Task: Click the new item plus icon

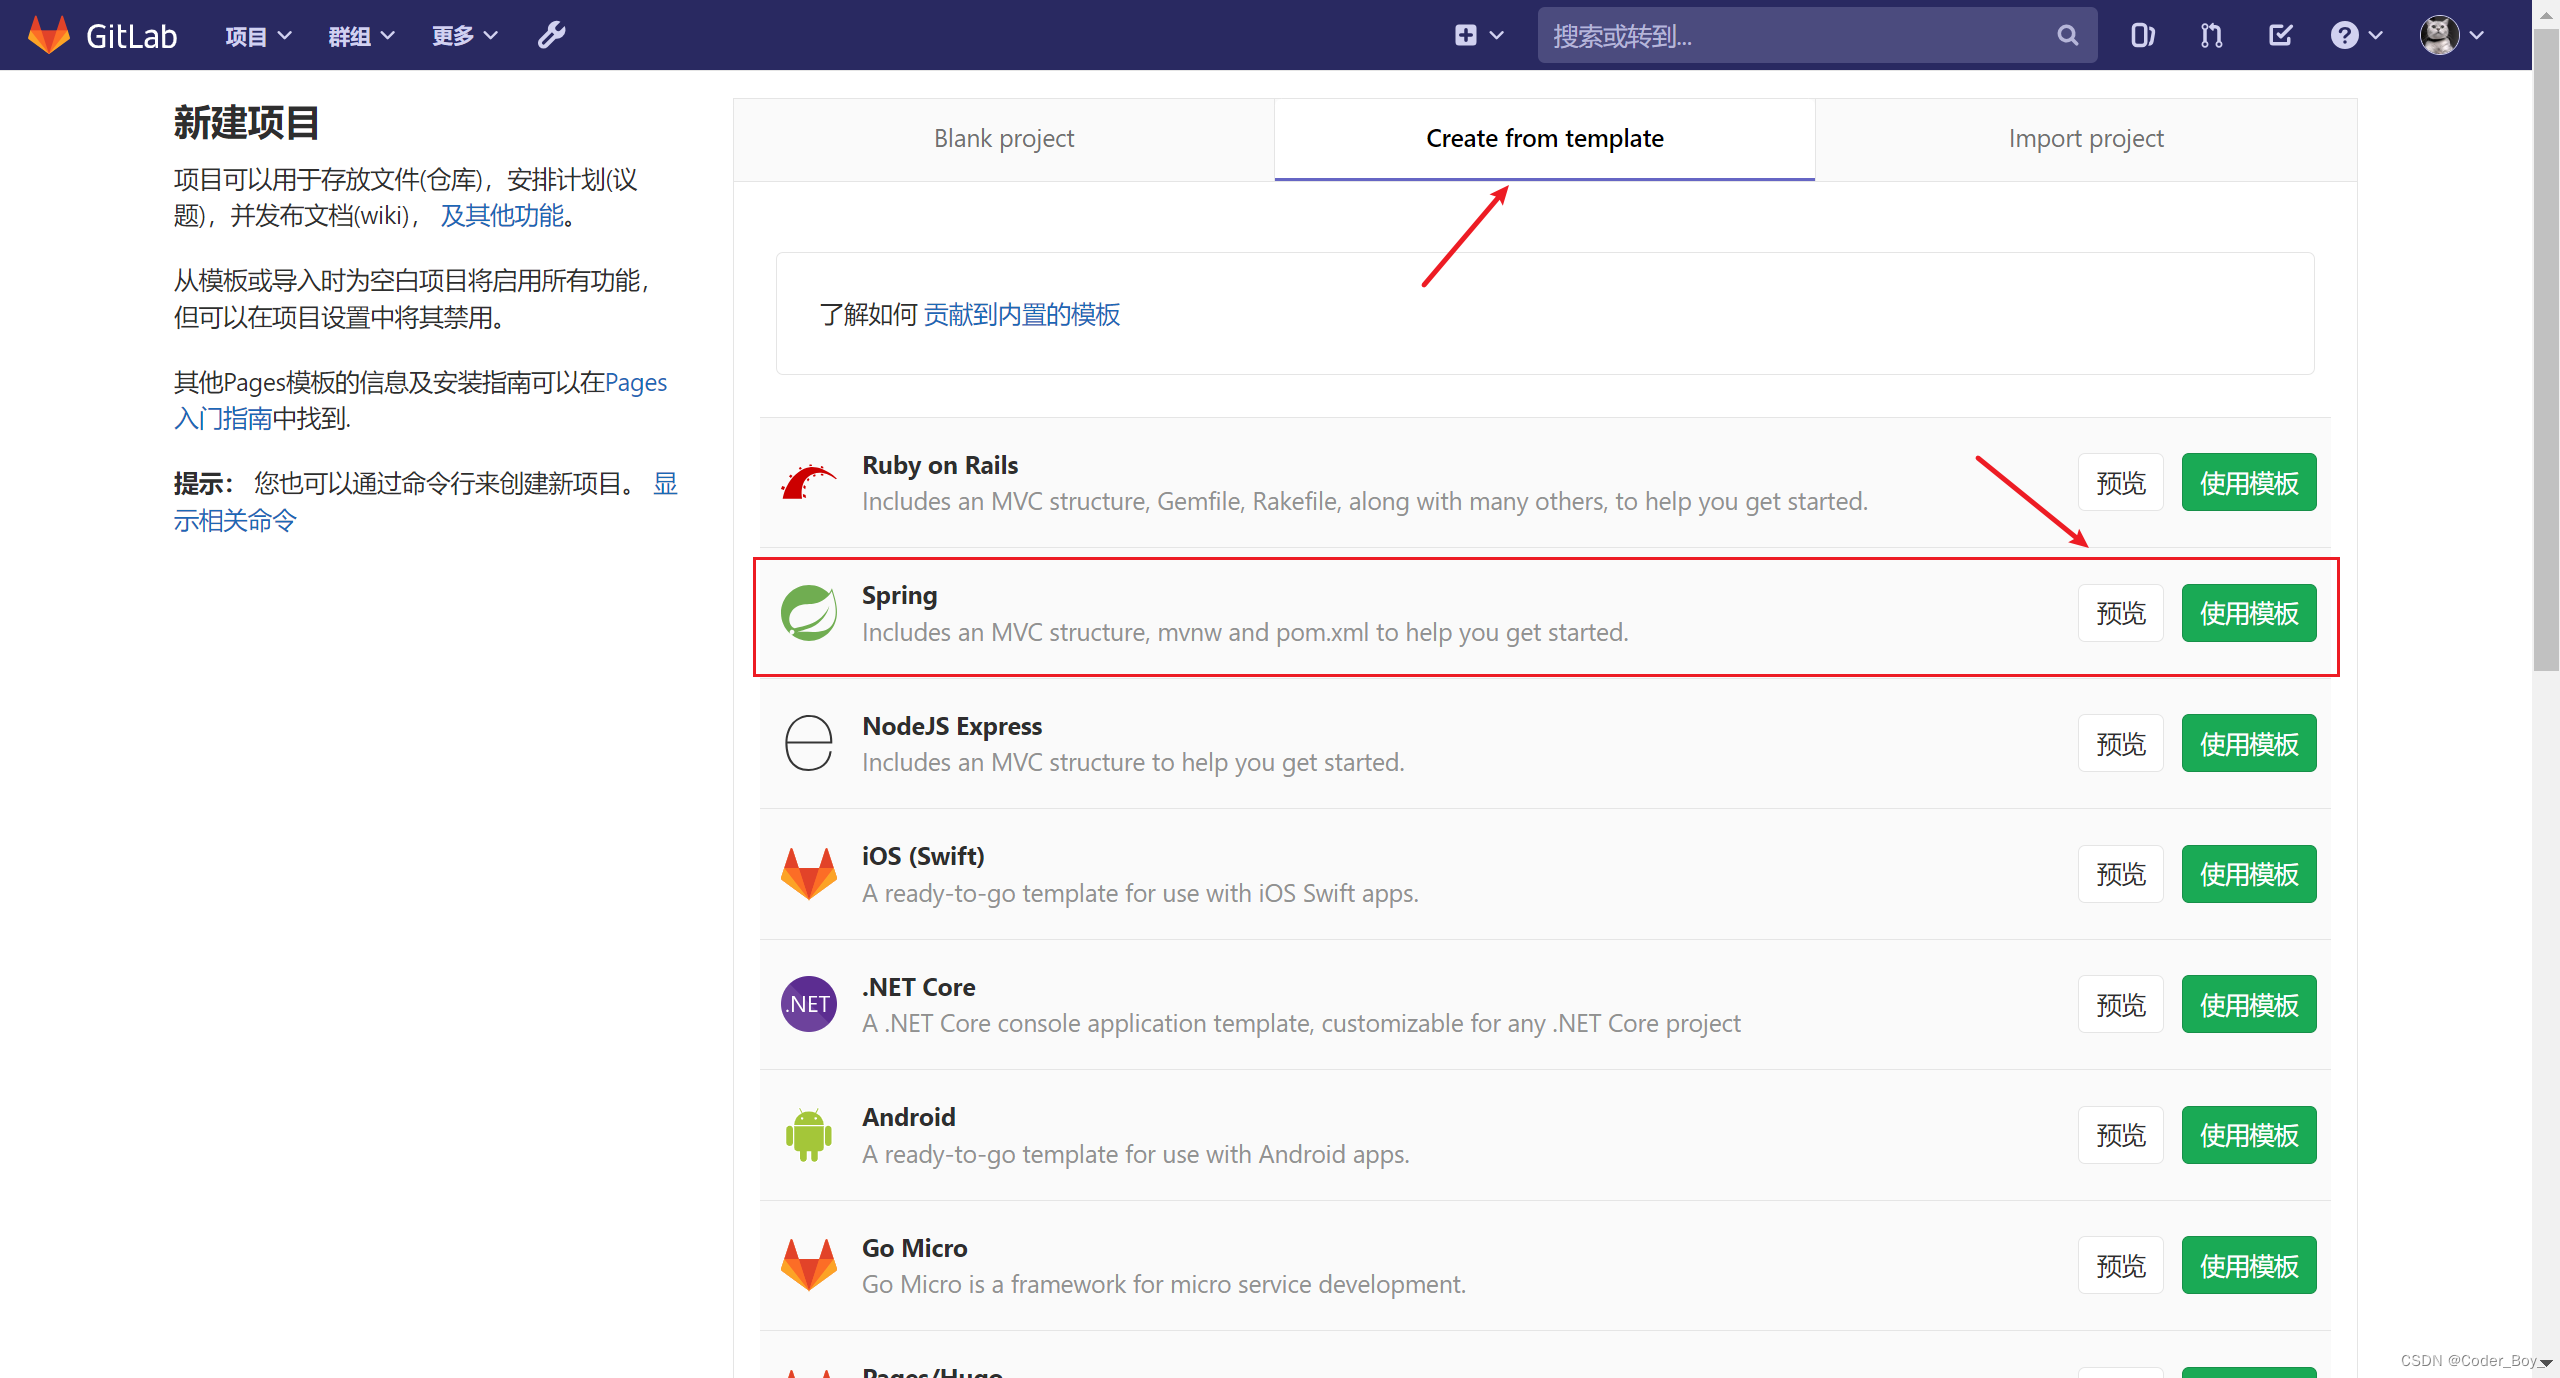Action: 1465,36
